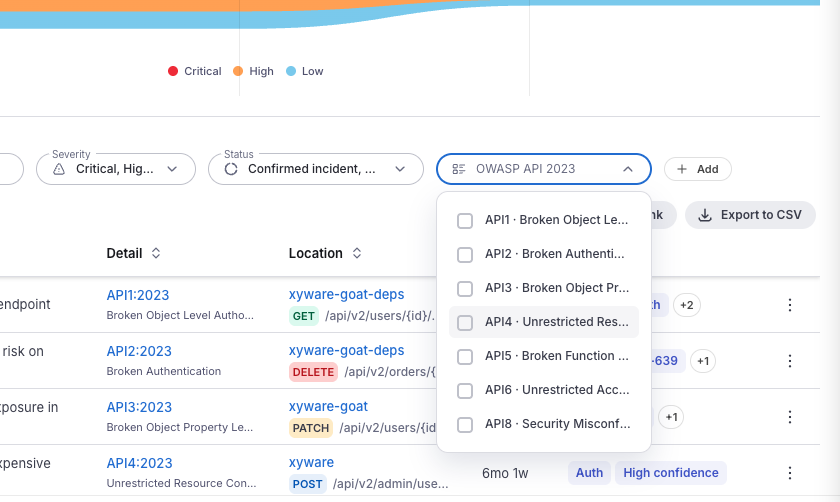Check the API3 Broken Object Property checkbox

pyautogui.click(x=464, y=289)
